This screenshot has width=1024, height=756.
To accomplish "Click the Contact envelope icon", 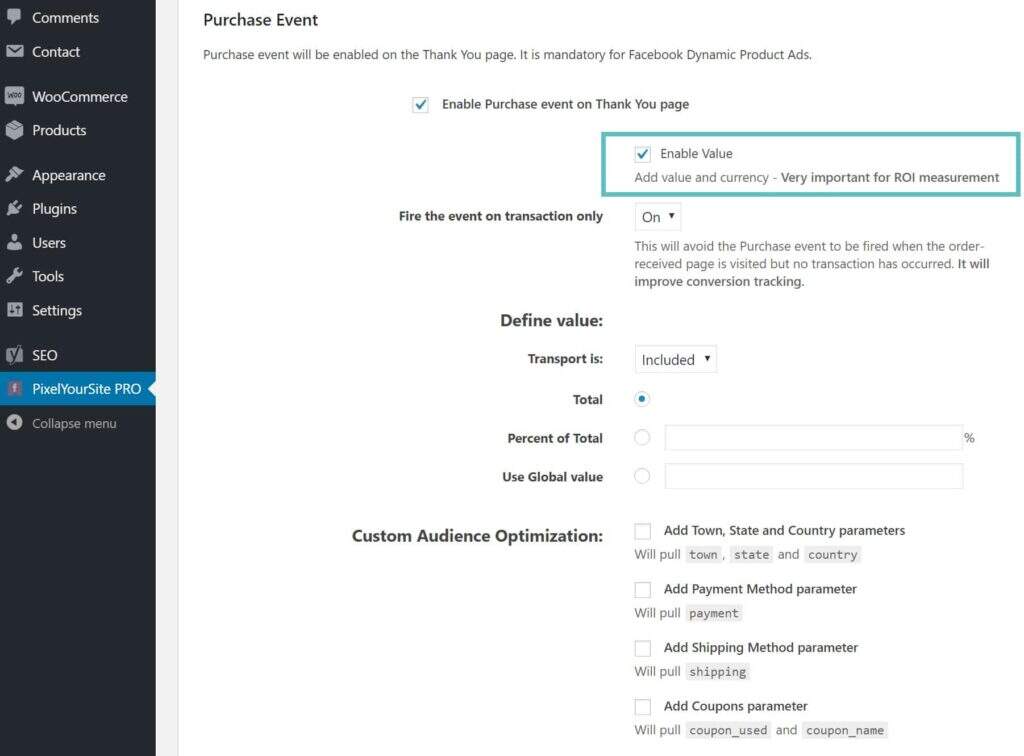I will pyautogui.click(x=14, y=51).
